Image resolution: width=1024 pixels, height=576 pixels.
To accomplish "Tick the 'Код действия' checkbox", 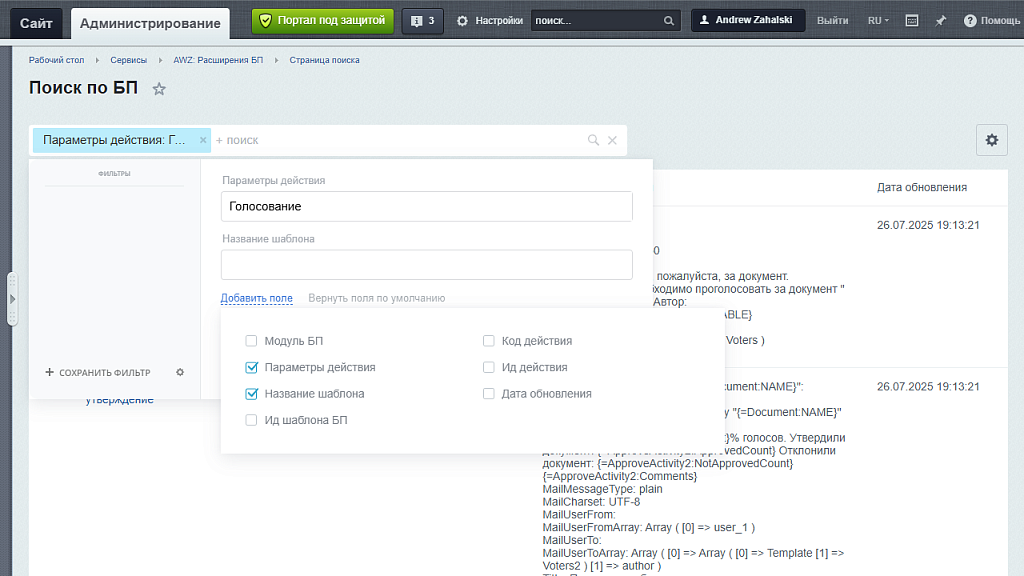I will (x=489, y=341).
